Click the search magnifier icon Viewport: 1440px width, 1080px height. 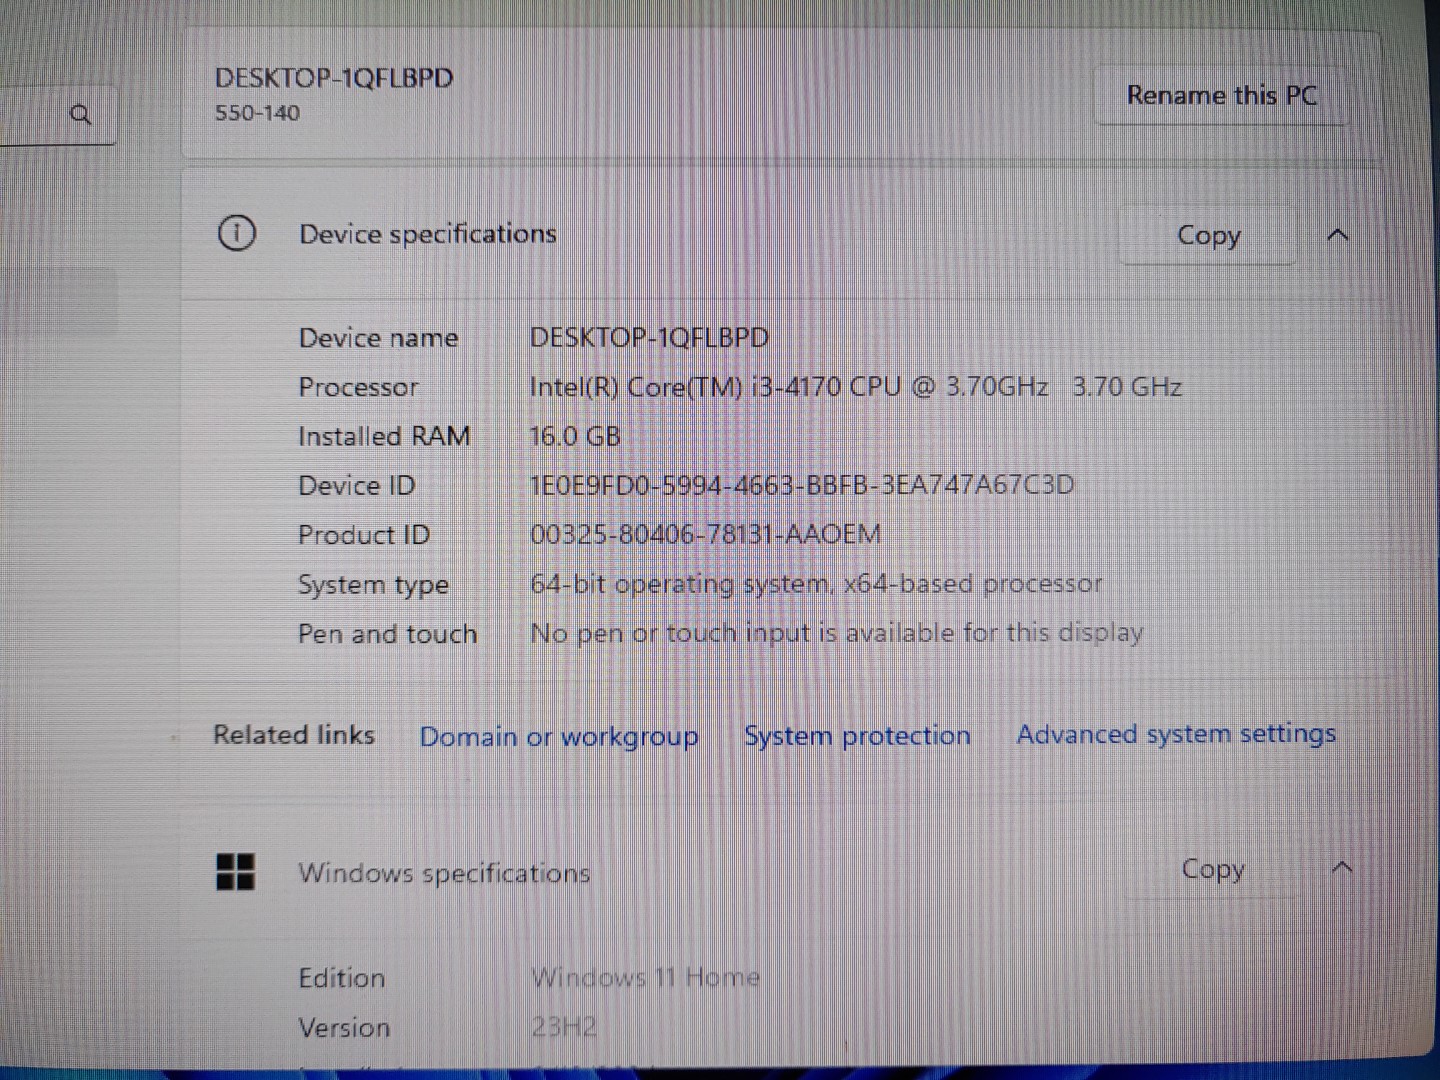(x=81, y=115)
